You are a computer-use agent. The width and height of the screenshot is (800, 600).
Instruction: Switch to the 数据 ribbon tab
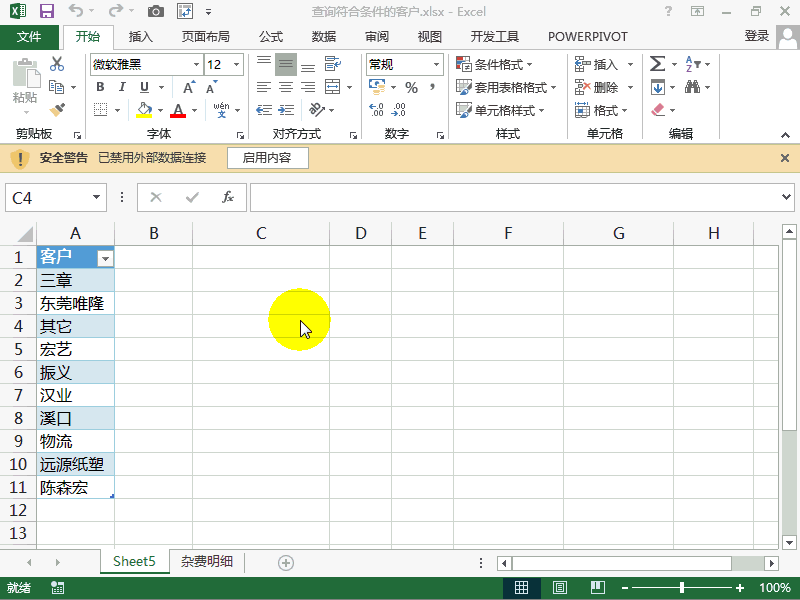point(323,36)
